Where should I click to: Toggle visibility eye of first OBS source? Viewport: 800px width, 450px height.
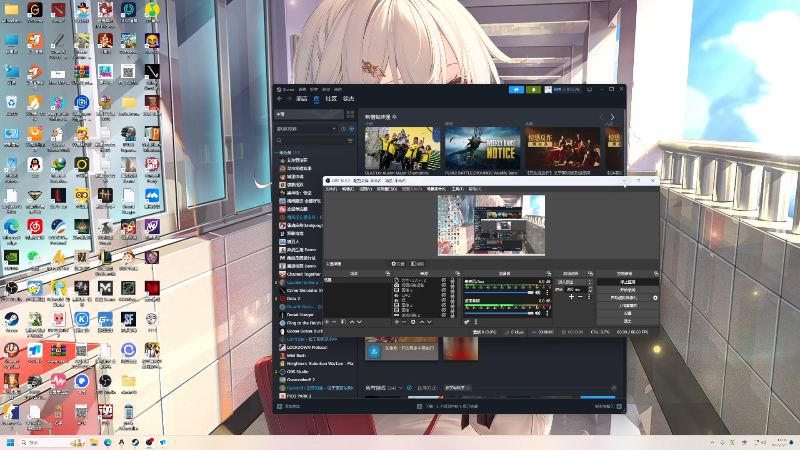coord(444,280)
